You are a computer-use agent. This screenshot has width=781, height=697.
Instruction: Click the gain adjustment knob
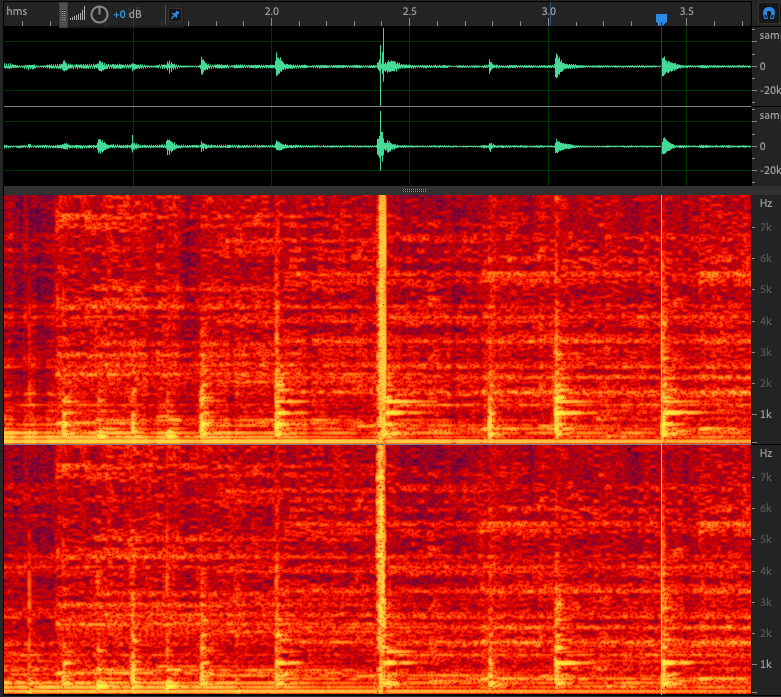[99, 14]
